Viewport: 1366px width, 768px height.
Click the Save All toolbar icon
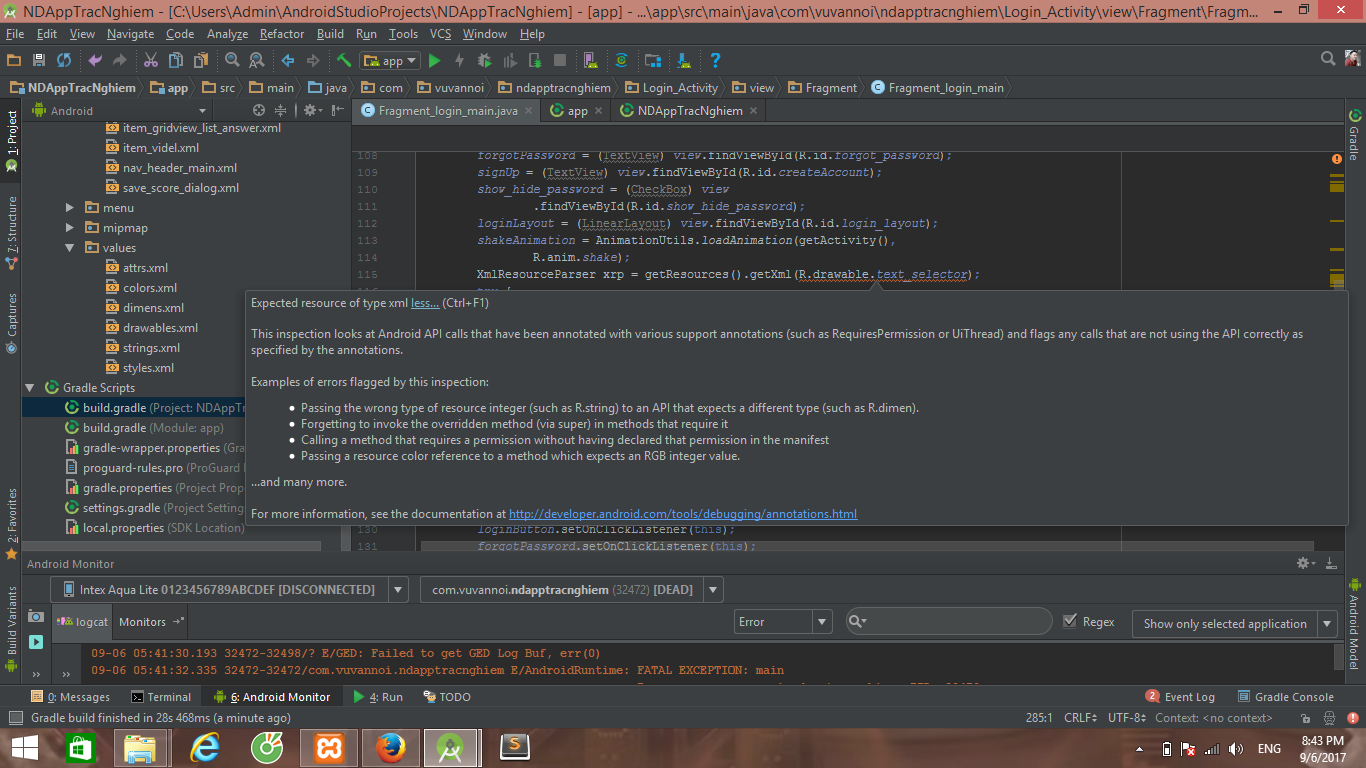tap(39, 61)
